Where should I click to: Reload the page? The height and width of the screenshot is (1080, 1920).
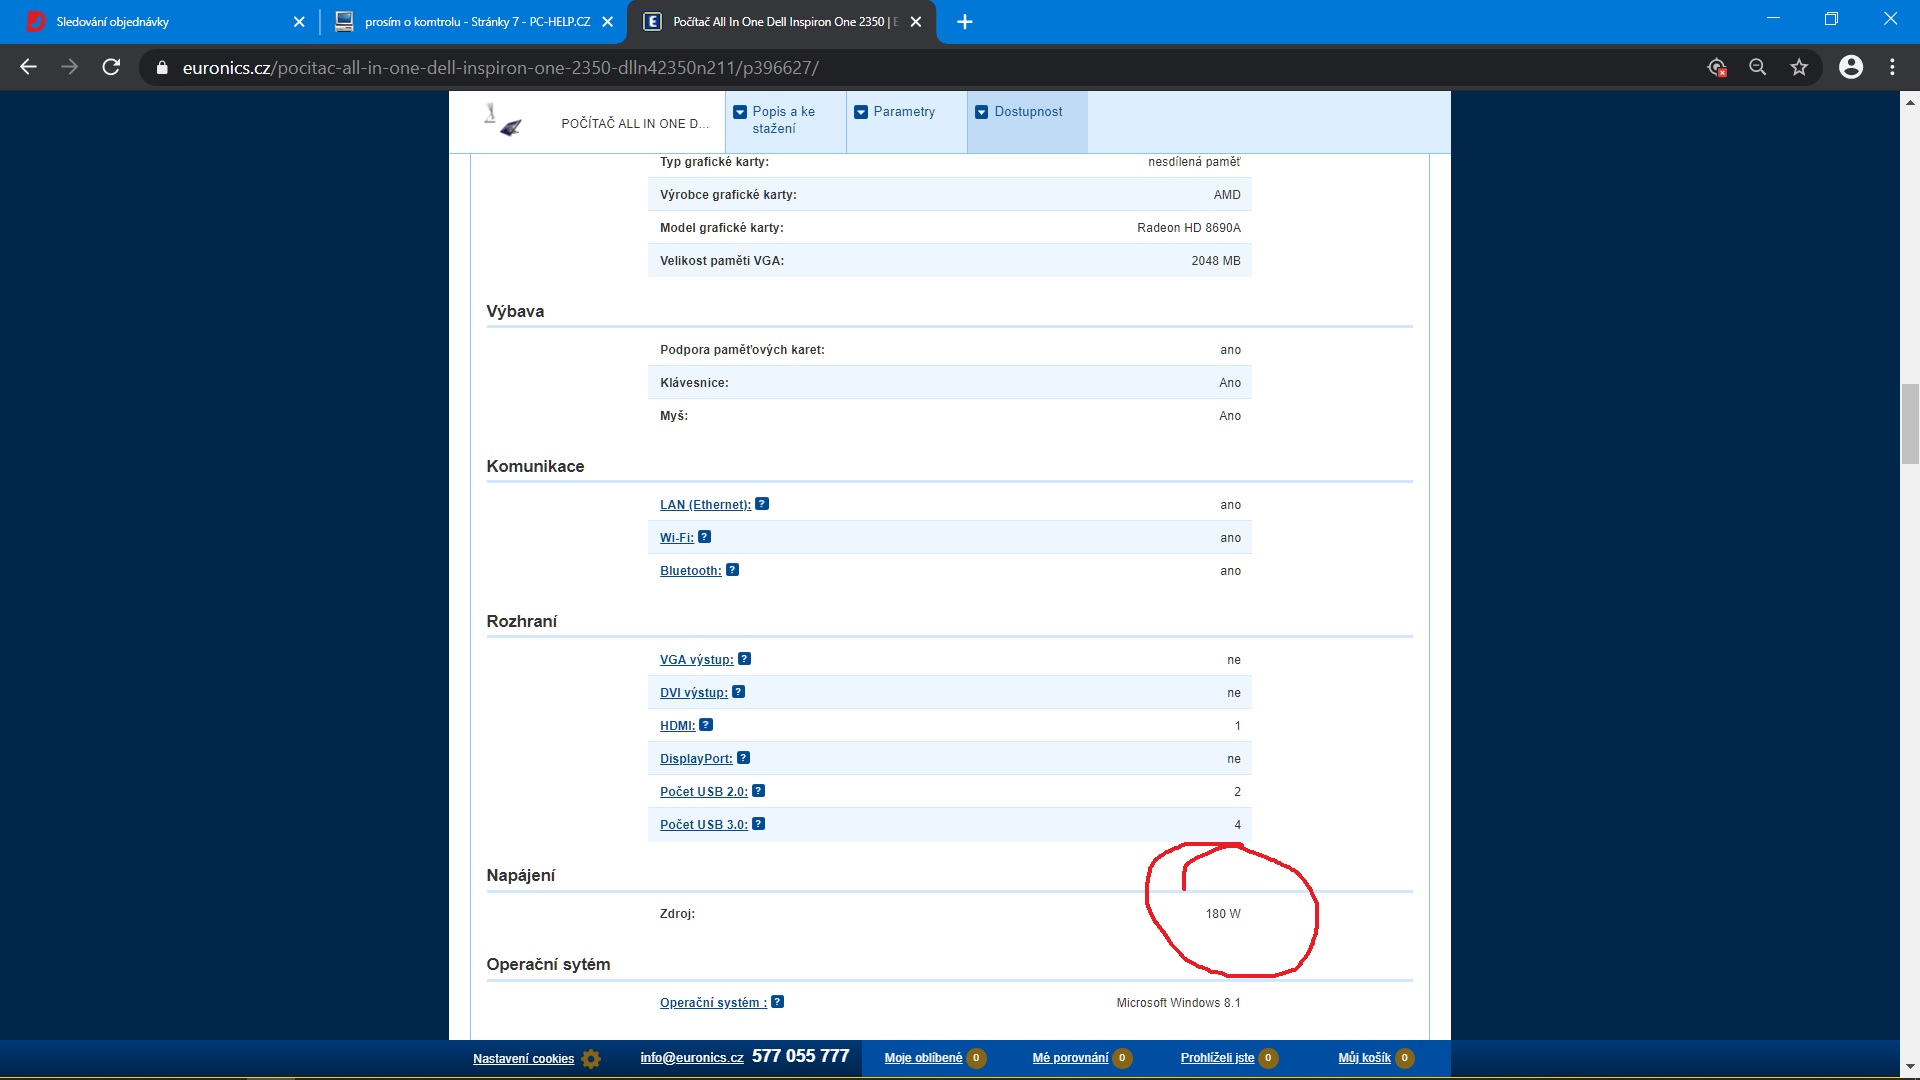point(111,67)
